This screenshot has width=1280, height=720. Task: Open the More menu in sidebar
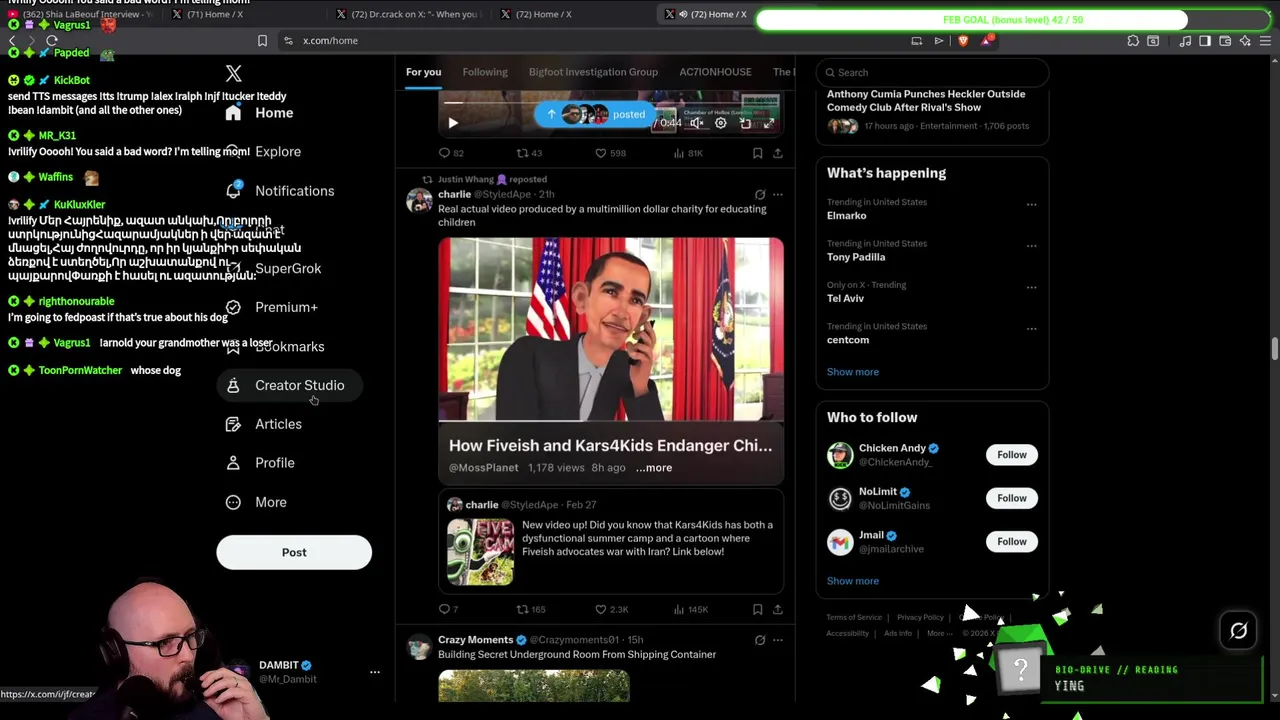click(258, 502)
